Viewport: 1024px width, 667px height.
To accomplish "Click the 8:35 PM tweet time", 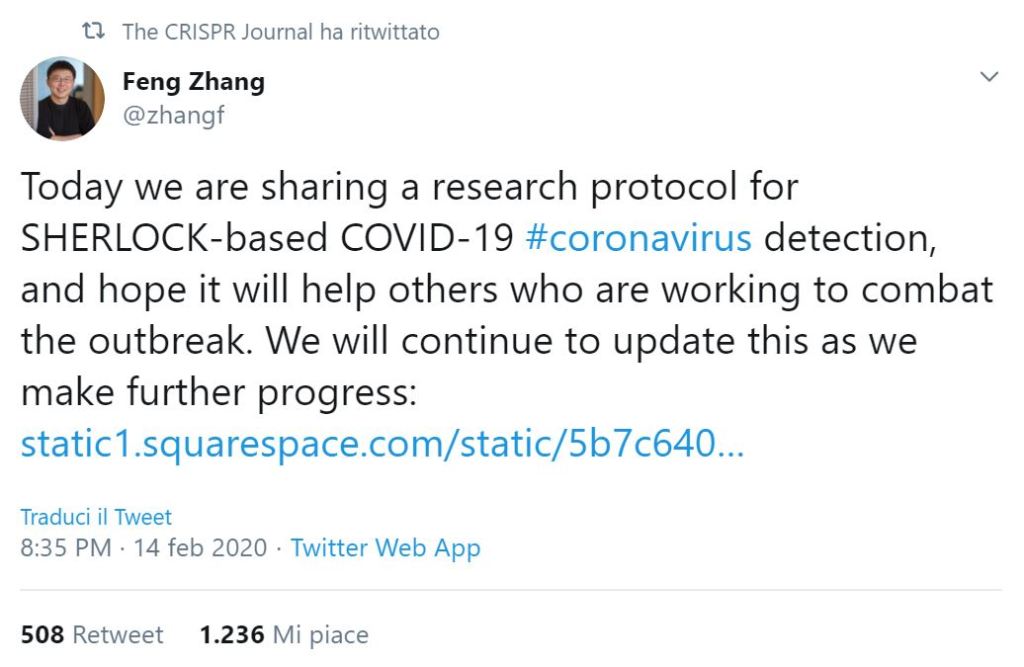I will (64, 548).
